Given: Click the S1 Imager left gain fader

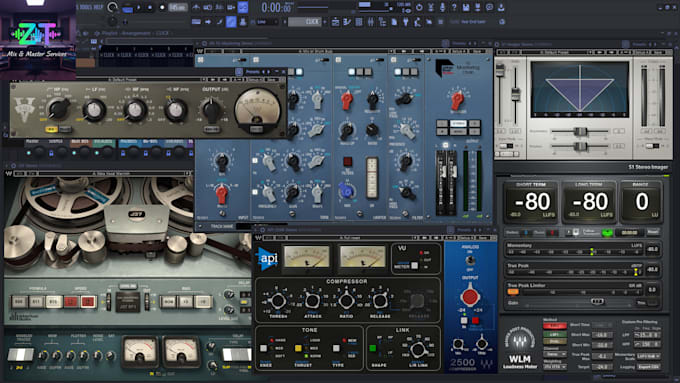Looking at the screenshot, I should pyautogui.click(x=500, y=70).
